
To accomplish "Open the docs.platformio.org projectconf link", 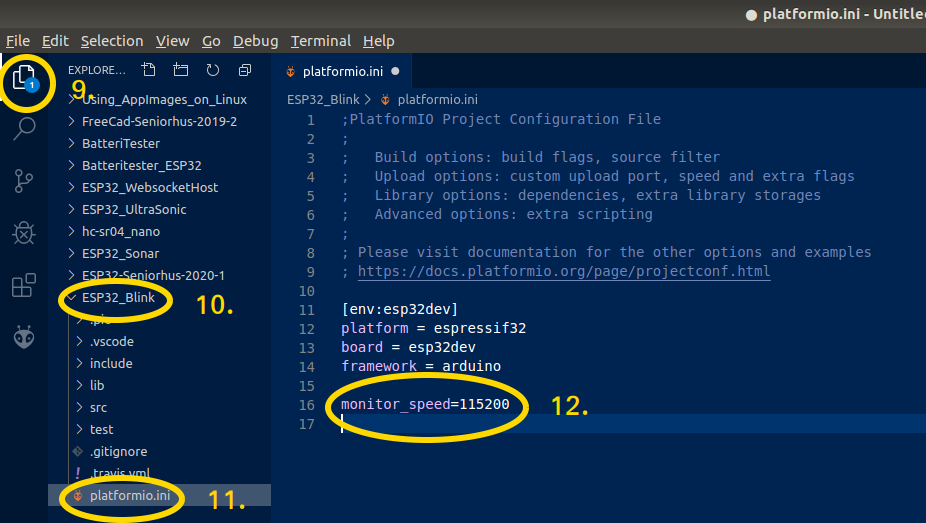I will coord(564,271).
